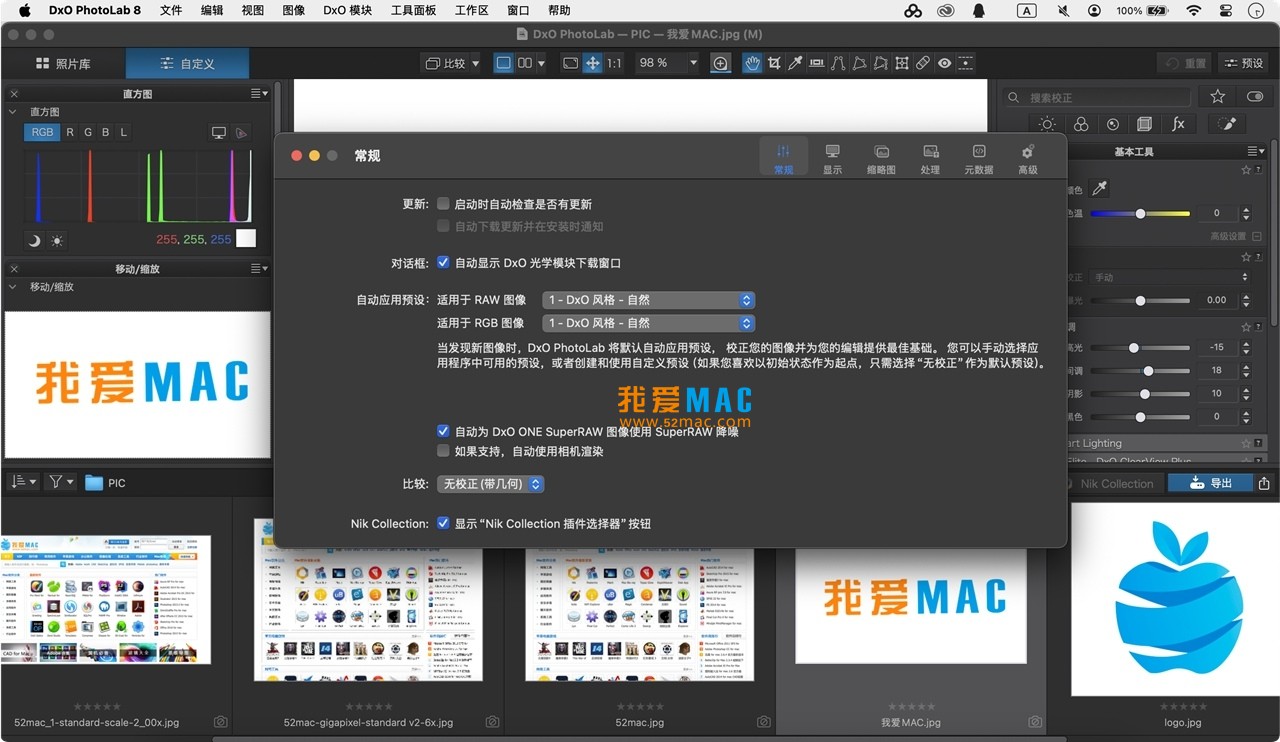Show highlight clipping with sun icon
1280x742 pixels.
pos(57,240)
